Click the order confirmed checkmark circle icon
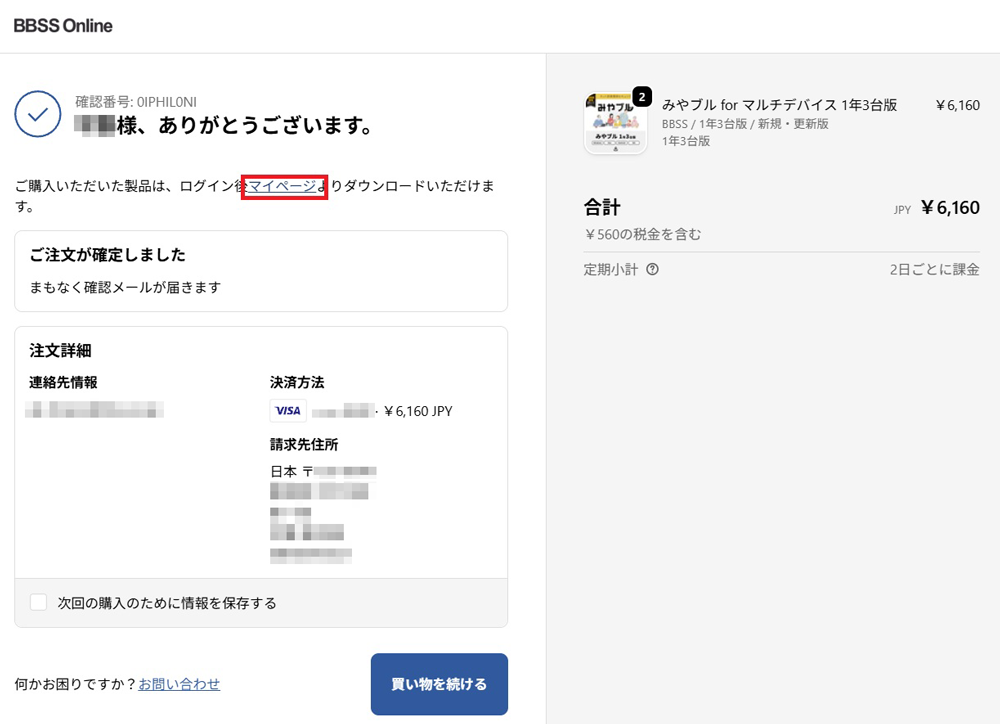 click(38, 114)
